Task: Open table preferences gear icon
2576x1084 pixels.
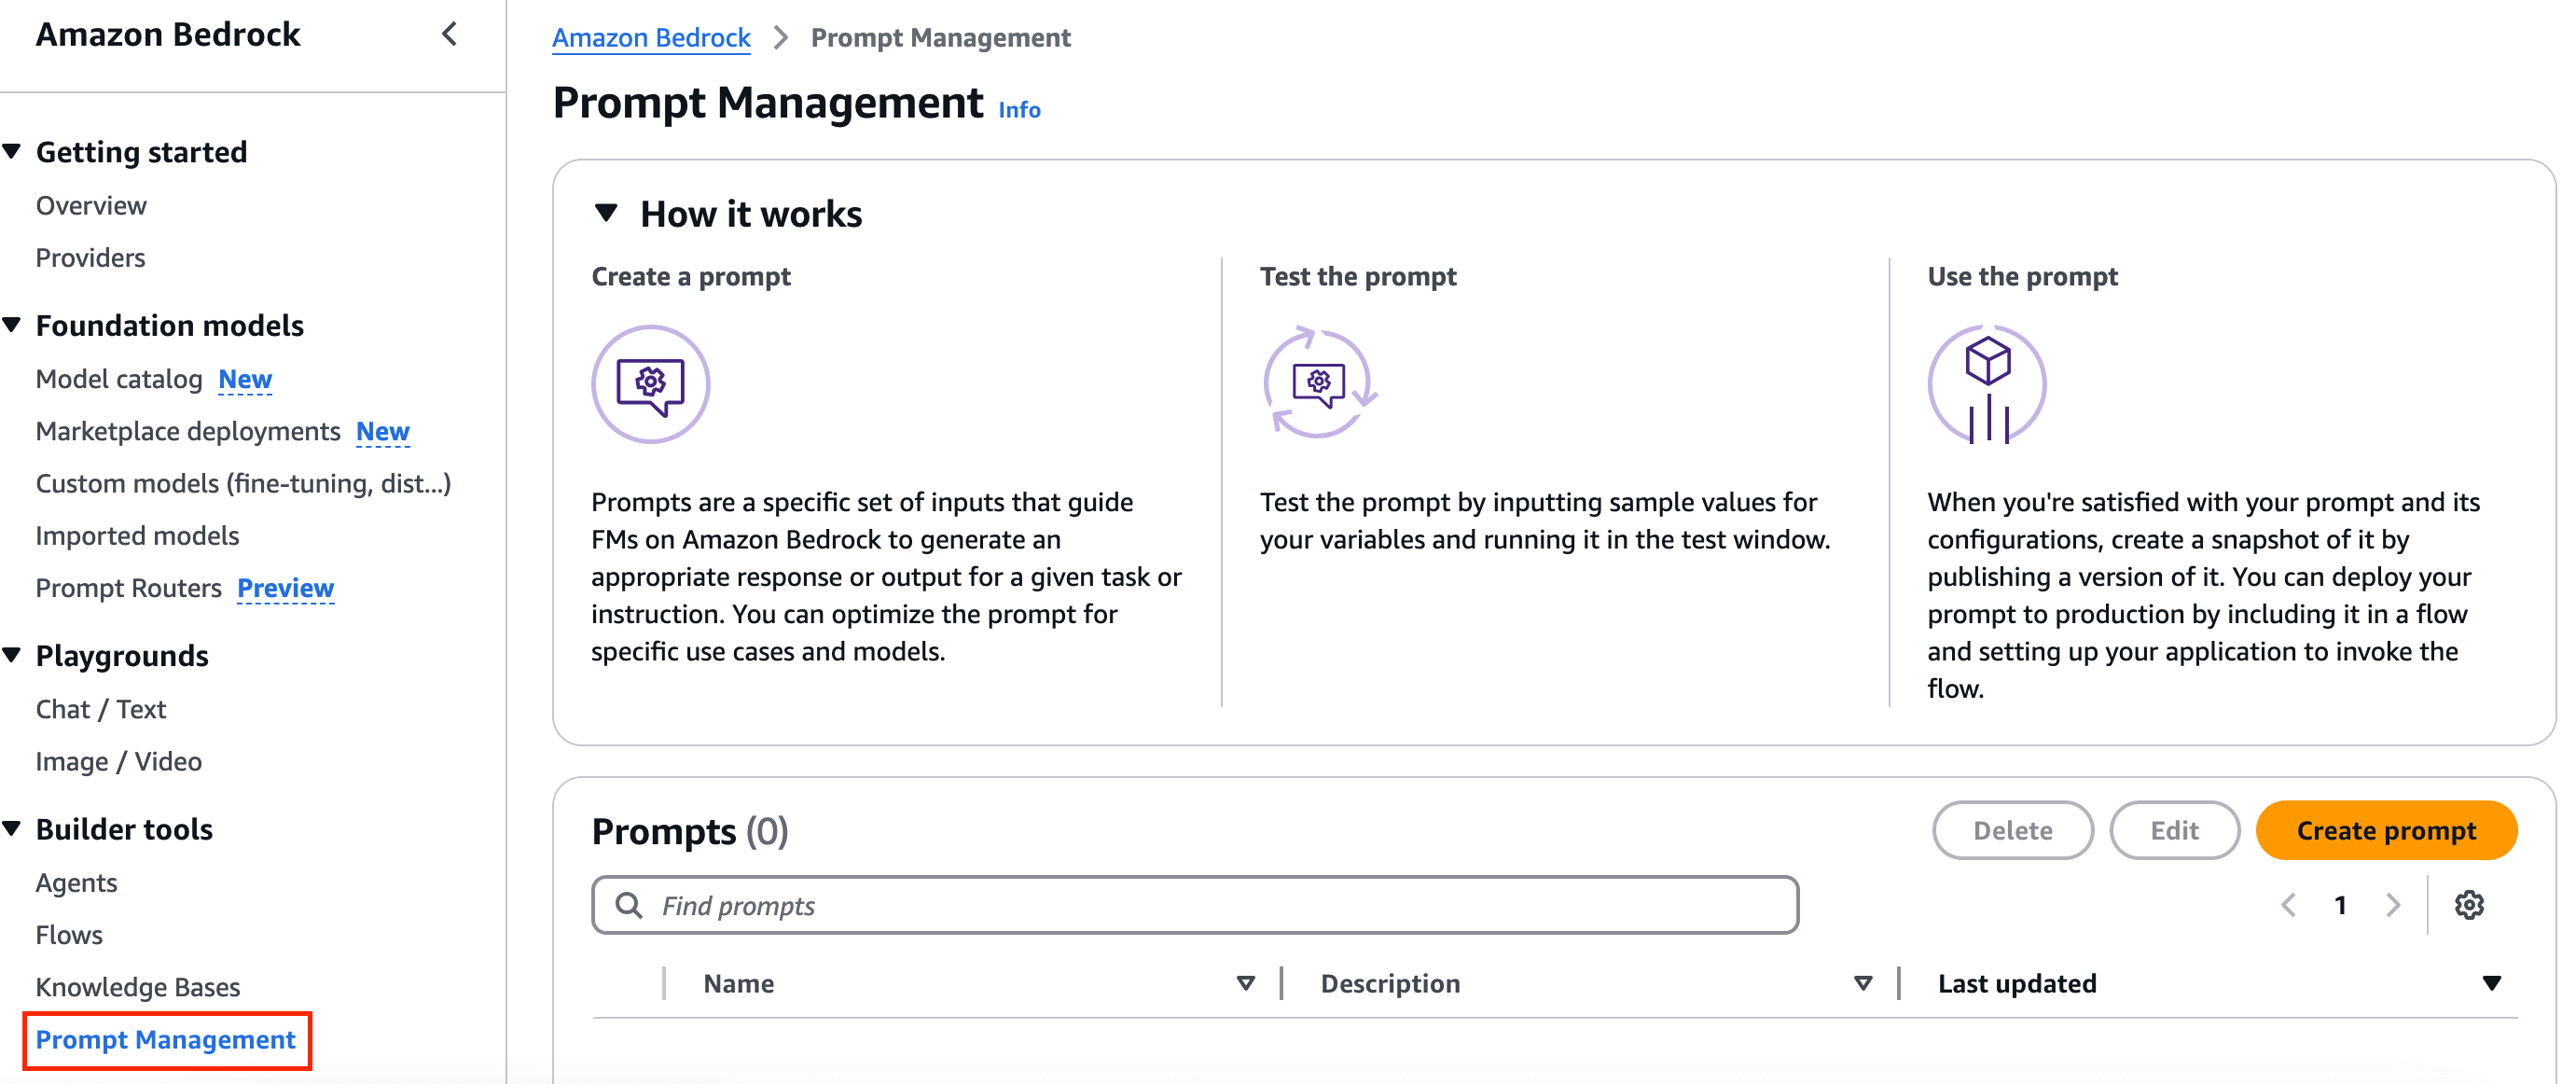Action: [x=2469, y=905]
